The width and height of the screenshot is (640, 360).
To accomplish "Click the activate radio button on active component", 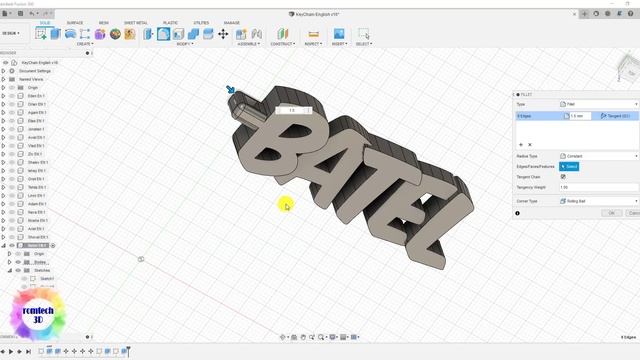I will (53, 245).
